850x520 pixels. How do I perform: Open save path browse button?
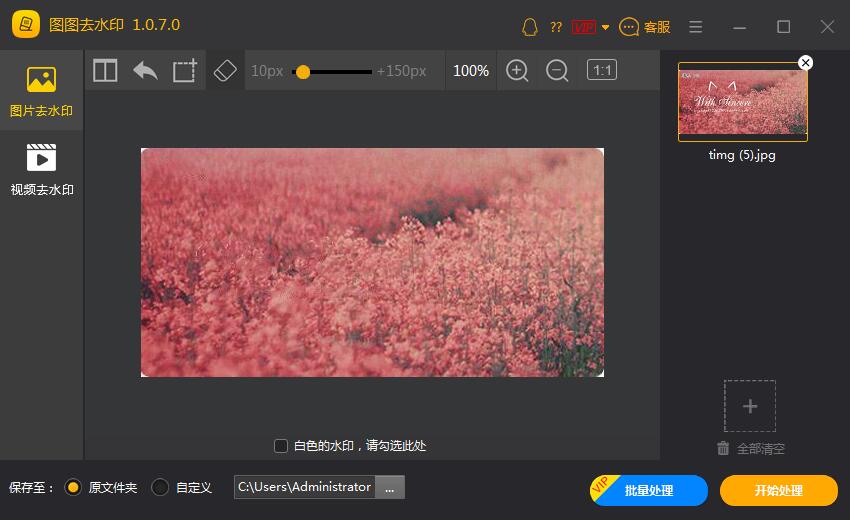pyautogui.click(x=390, y=487)
